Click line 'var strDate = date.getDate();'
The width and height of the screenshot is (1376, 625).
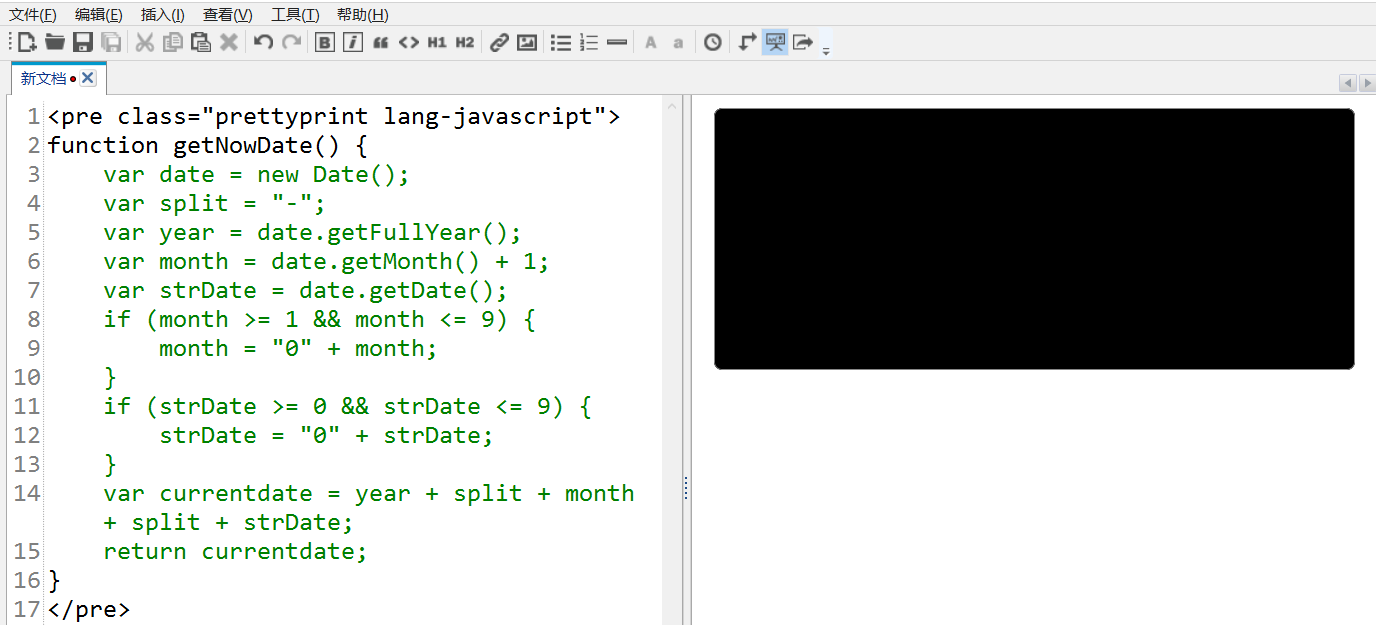coord(305,290)
